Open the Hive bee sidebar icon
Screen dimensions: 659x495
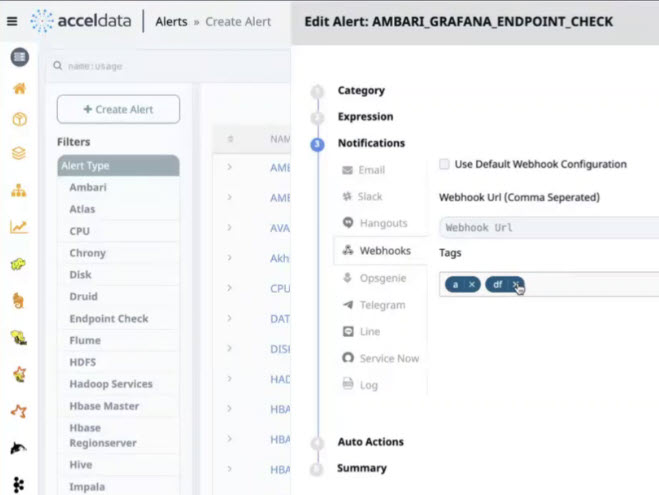pos(18,337)
